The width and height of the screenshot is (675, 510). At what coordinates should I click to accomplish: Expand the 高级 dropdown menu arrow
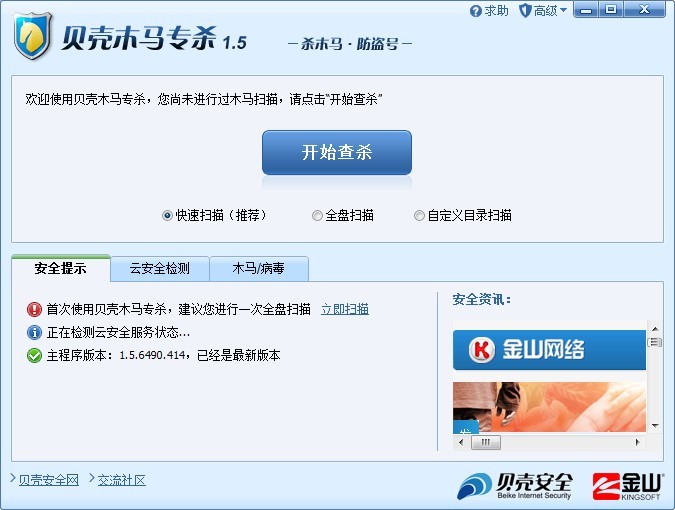(564, 9)
